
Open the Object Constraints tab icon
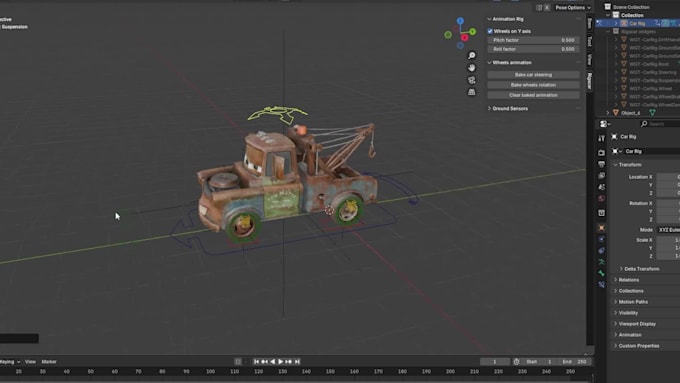pyautogui.click(x=602, y=250)
